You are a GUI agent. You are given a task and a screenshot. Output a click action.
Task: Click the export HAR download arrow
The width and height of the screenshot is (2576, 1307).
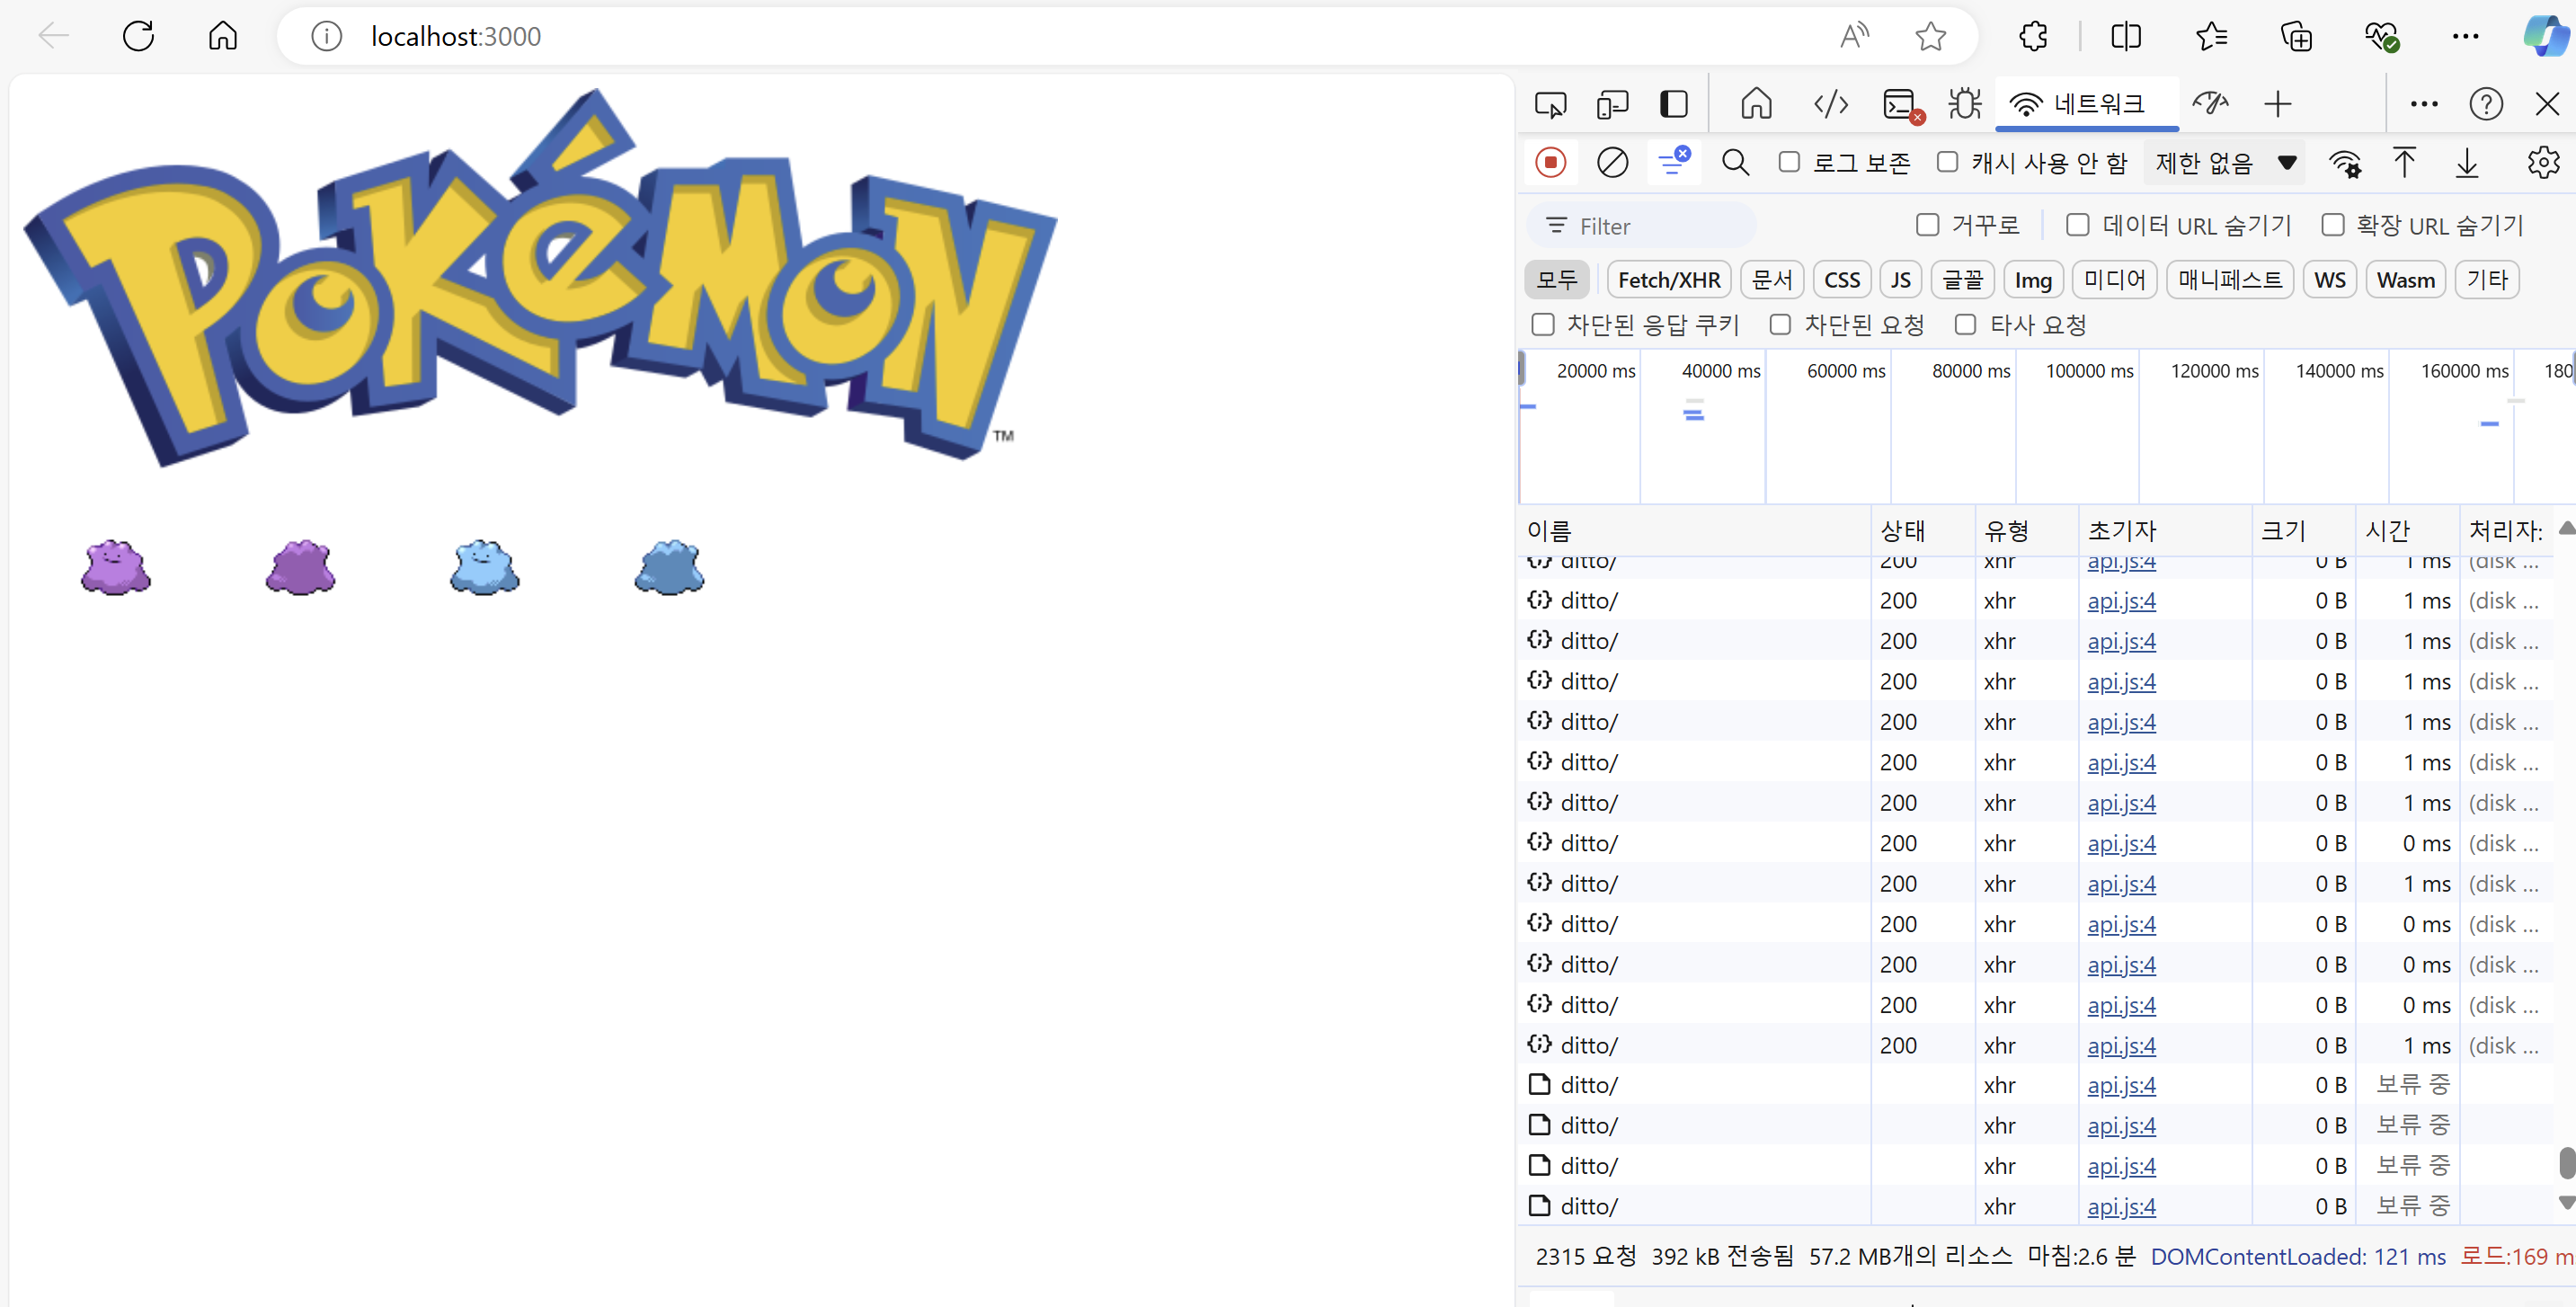[x=2467, y=162]
